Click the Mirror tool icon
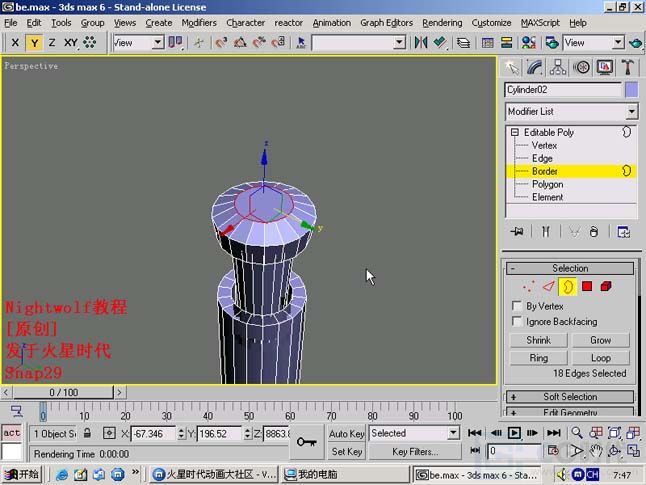 (421, 42)
